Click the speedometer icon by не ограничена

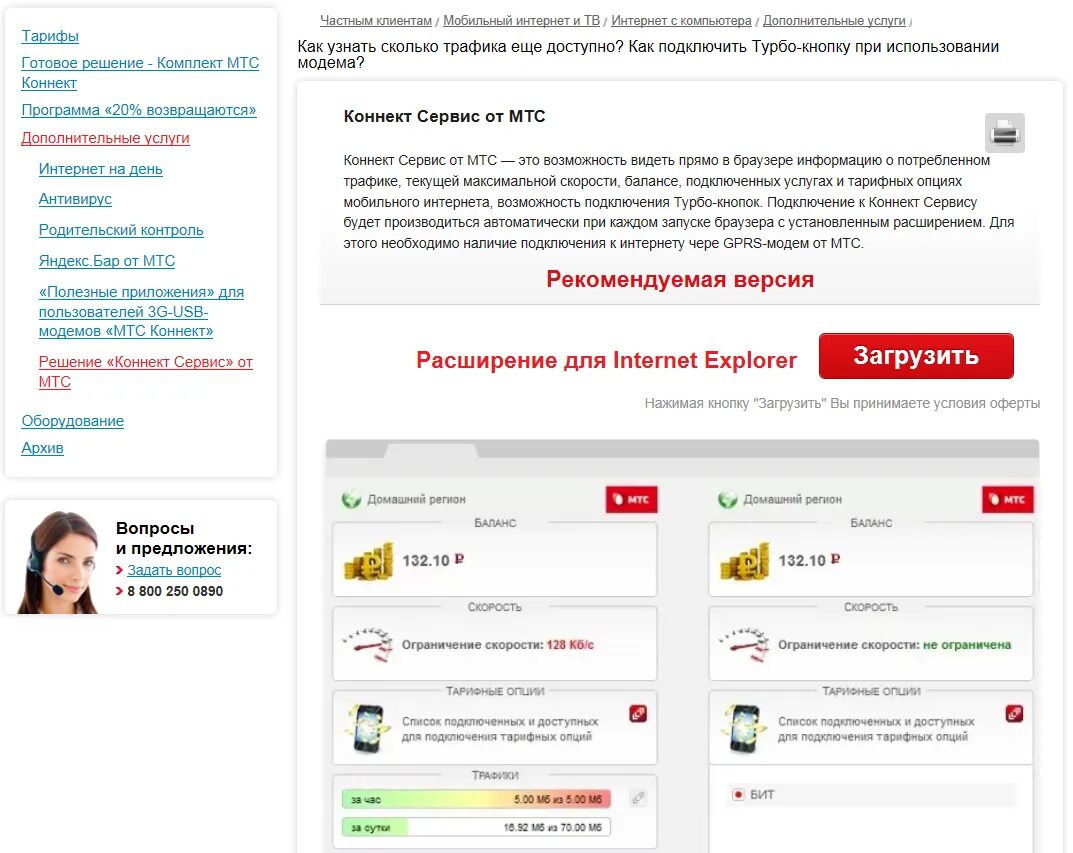[x=745, y=645]
